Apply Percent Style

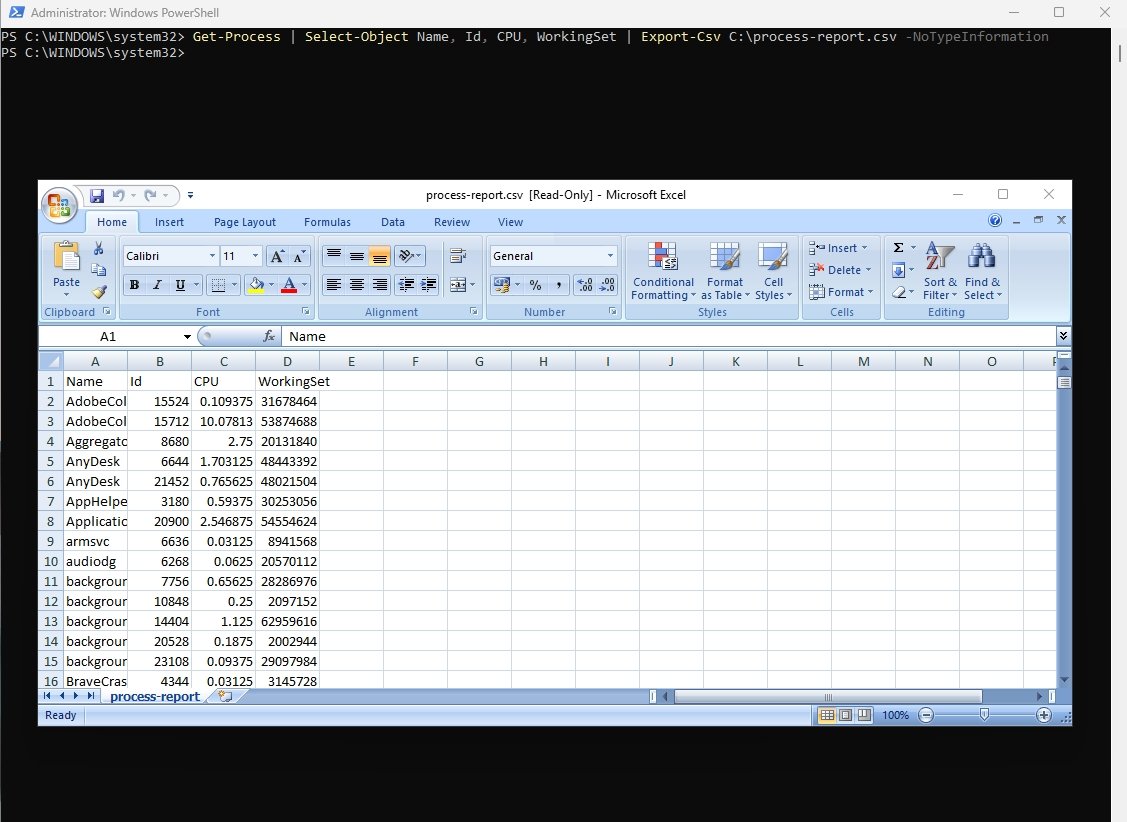535,285
